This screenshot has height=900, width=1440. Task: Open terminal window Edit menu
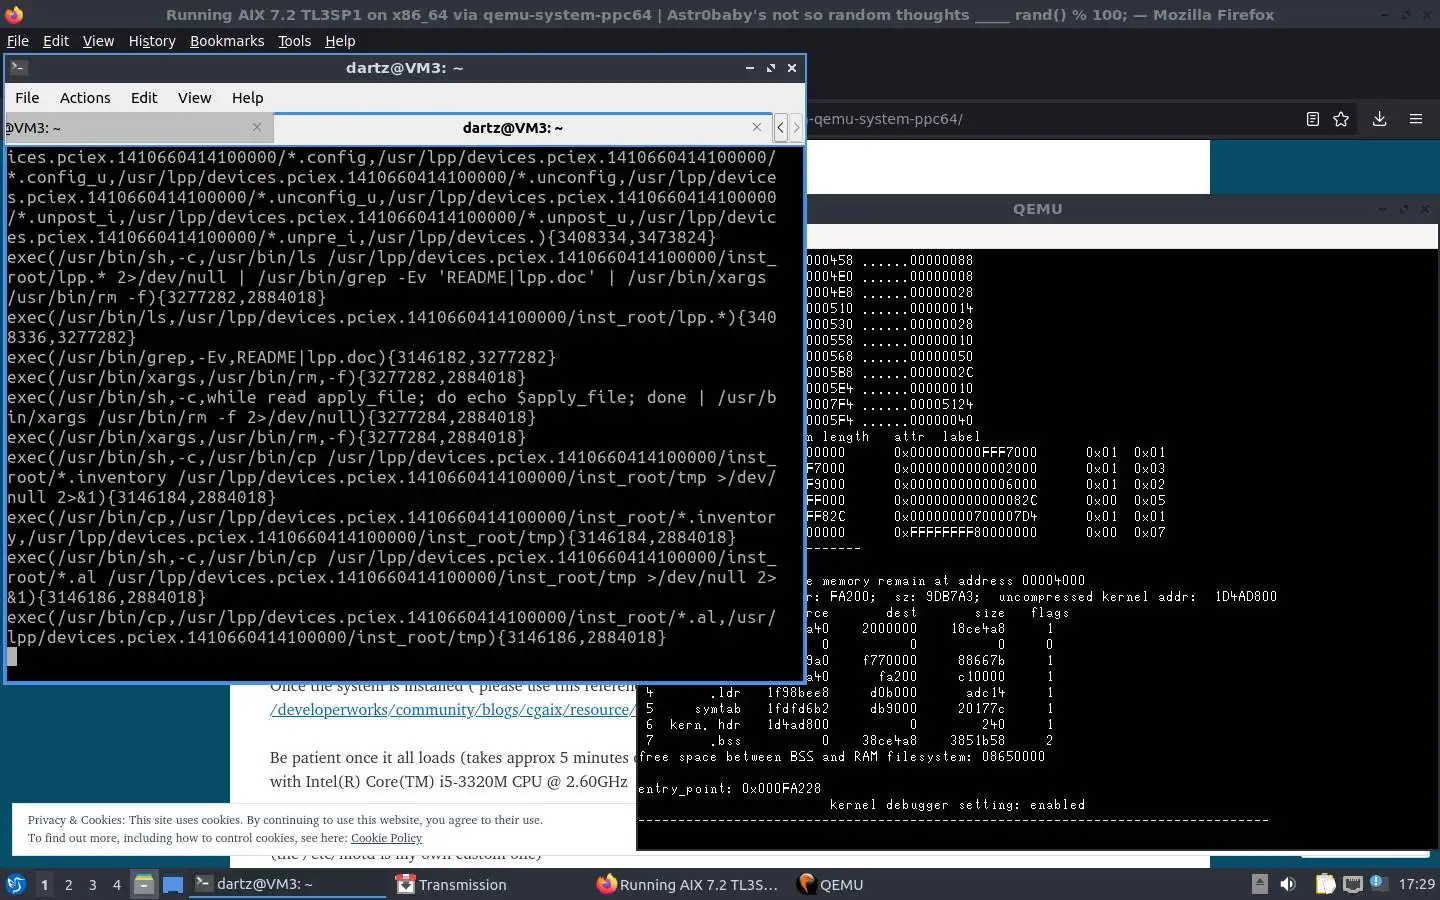[x=144, y=98]
